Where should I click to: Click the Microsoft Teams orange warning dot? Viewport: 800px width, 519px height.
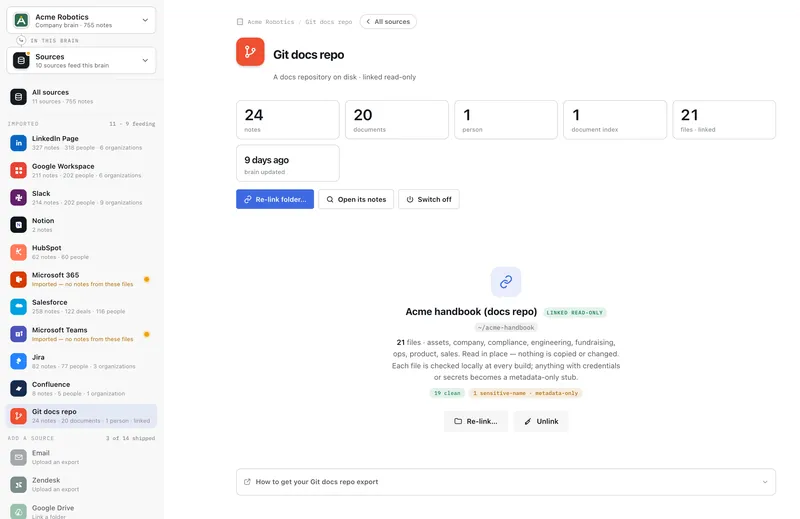(x=146, y=334)
